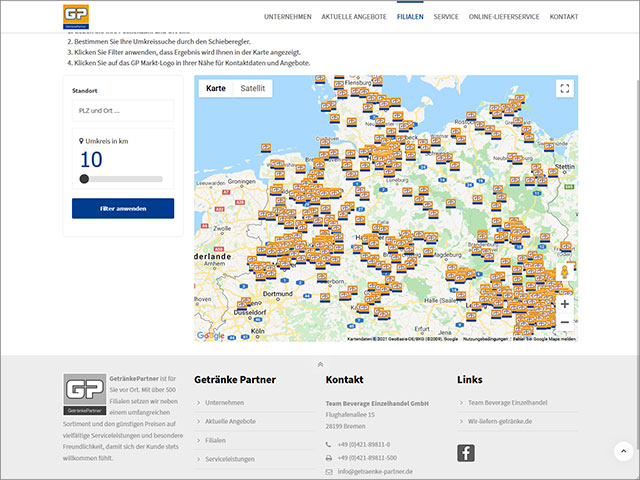
Task: Open the Unternehmen menu
Action: pyautogui.click(x=288, y=17)
